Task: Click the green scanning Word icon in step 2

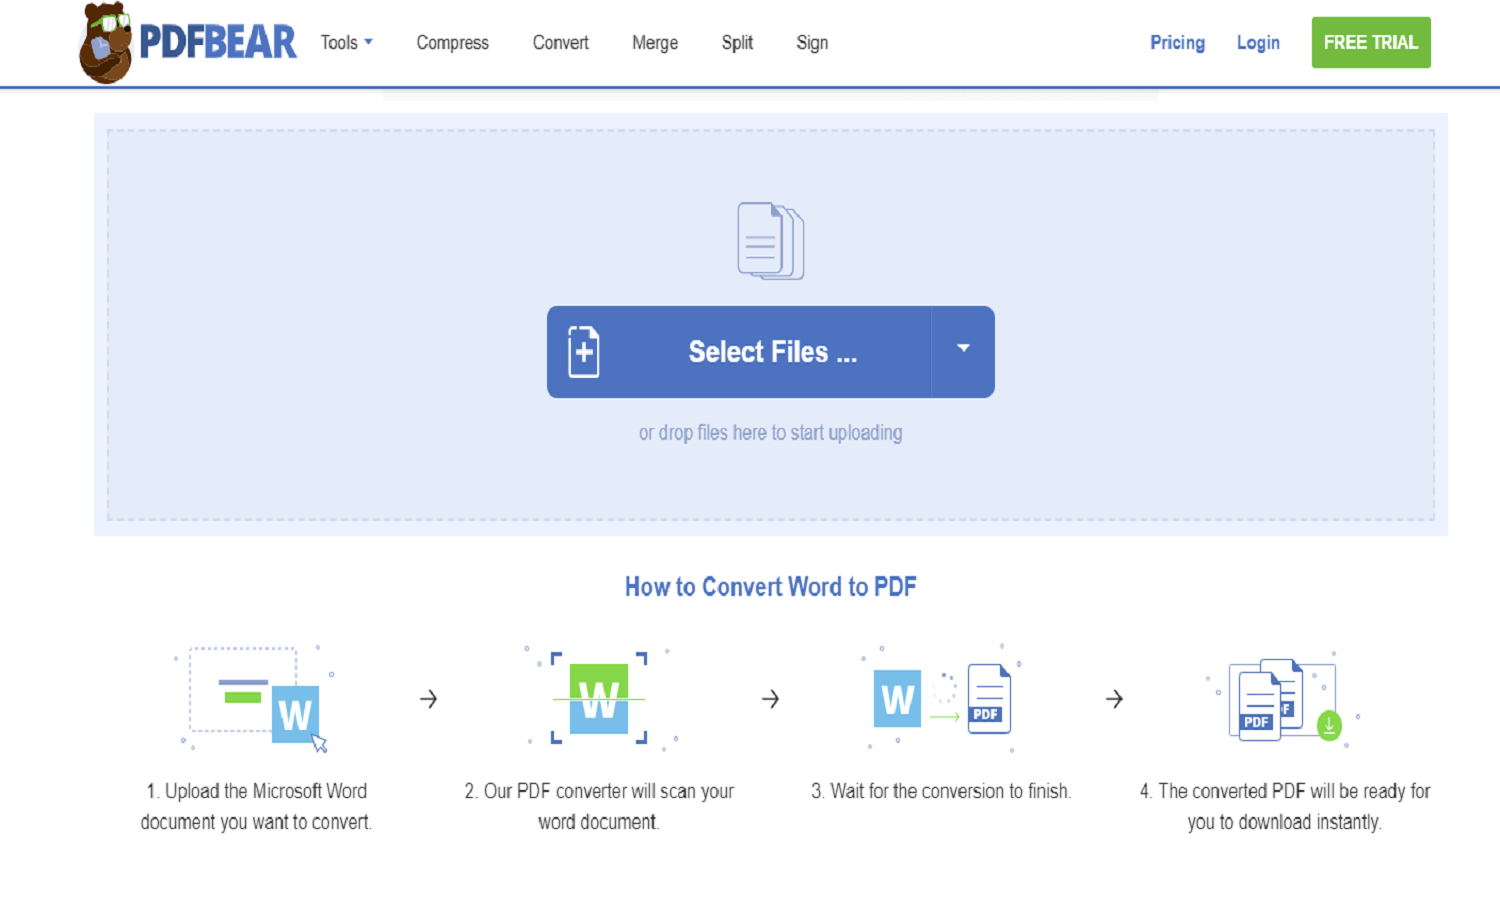Action: point(597,699)
